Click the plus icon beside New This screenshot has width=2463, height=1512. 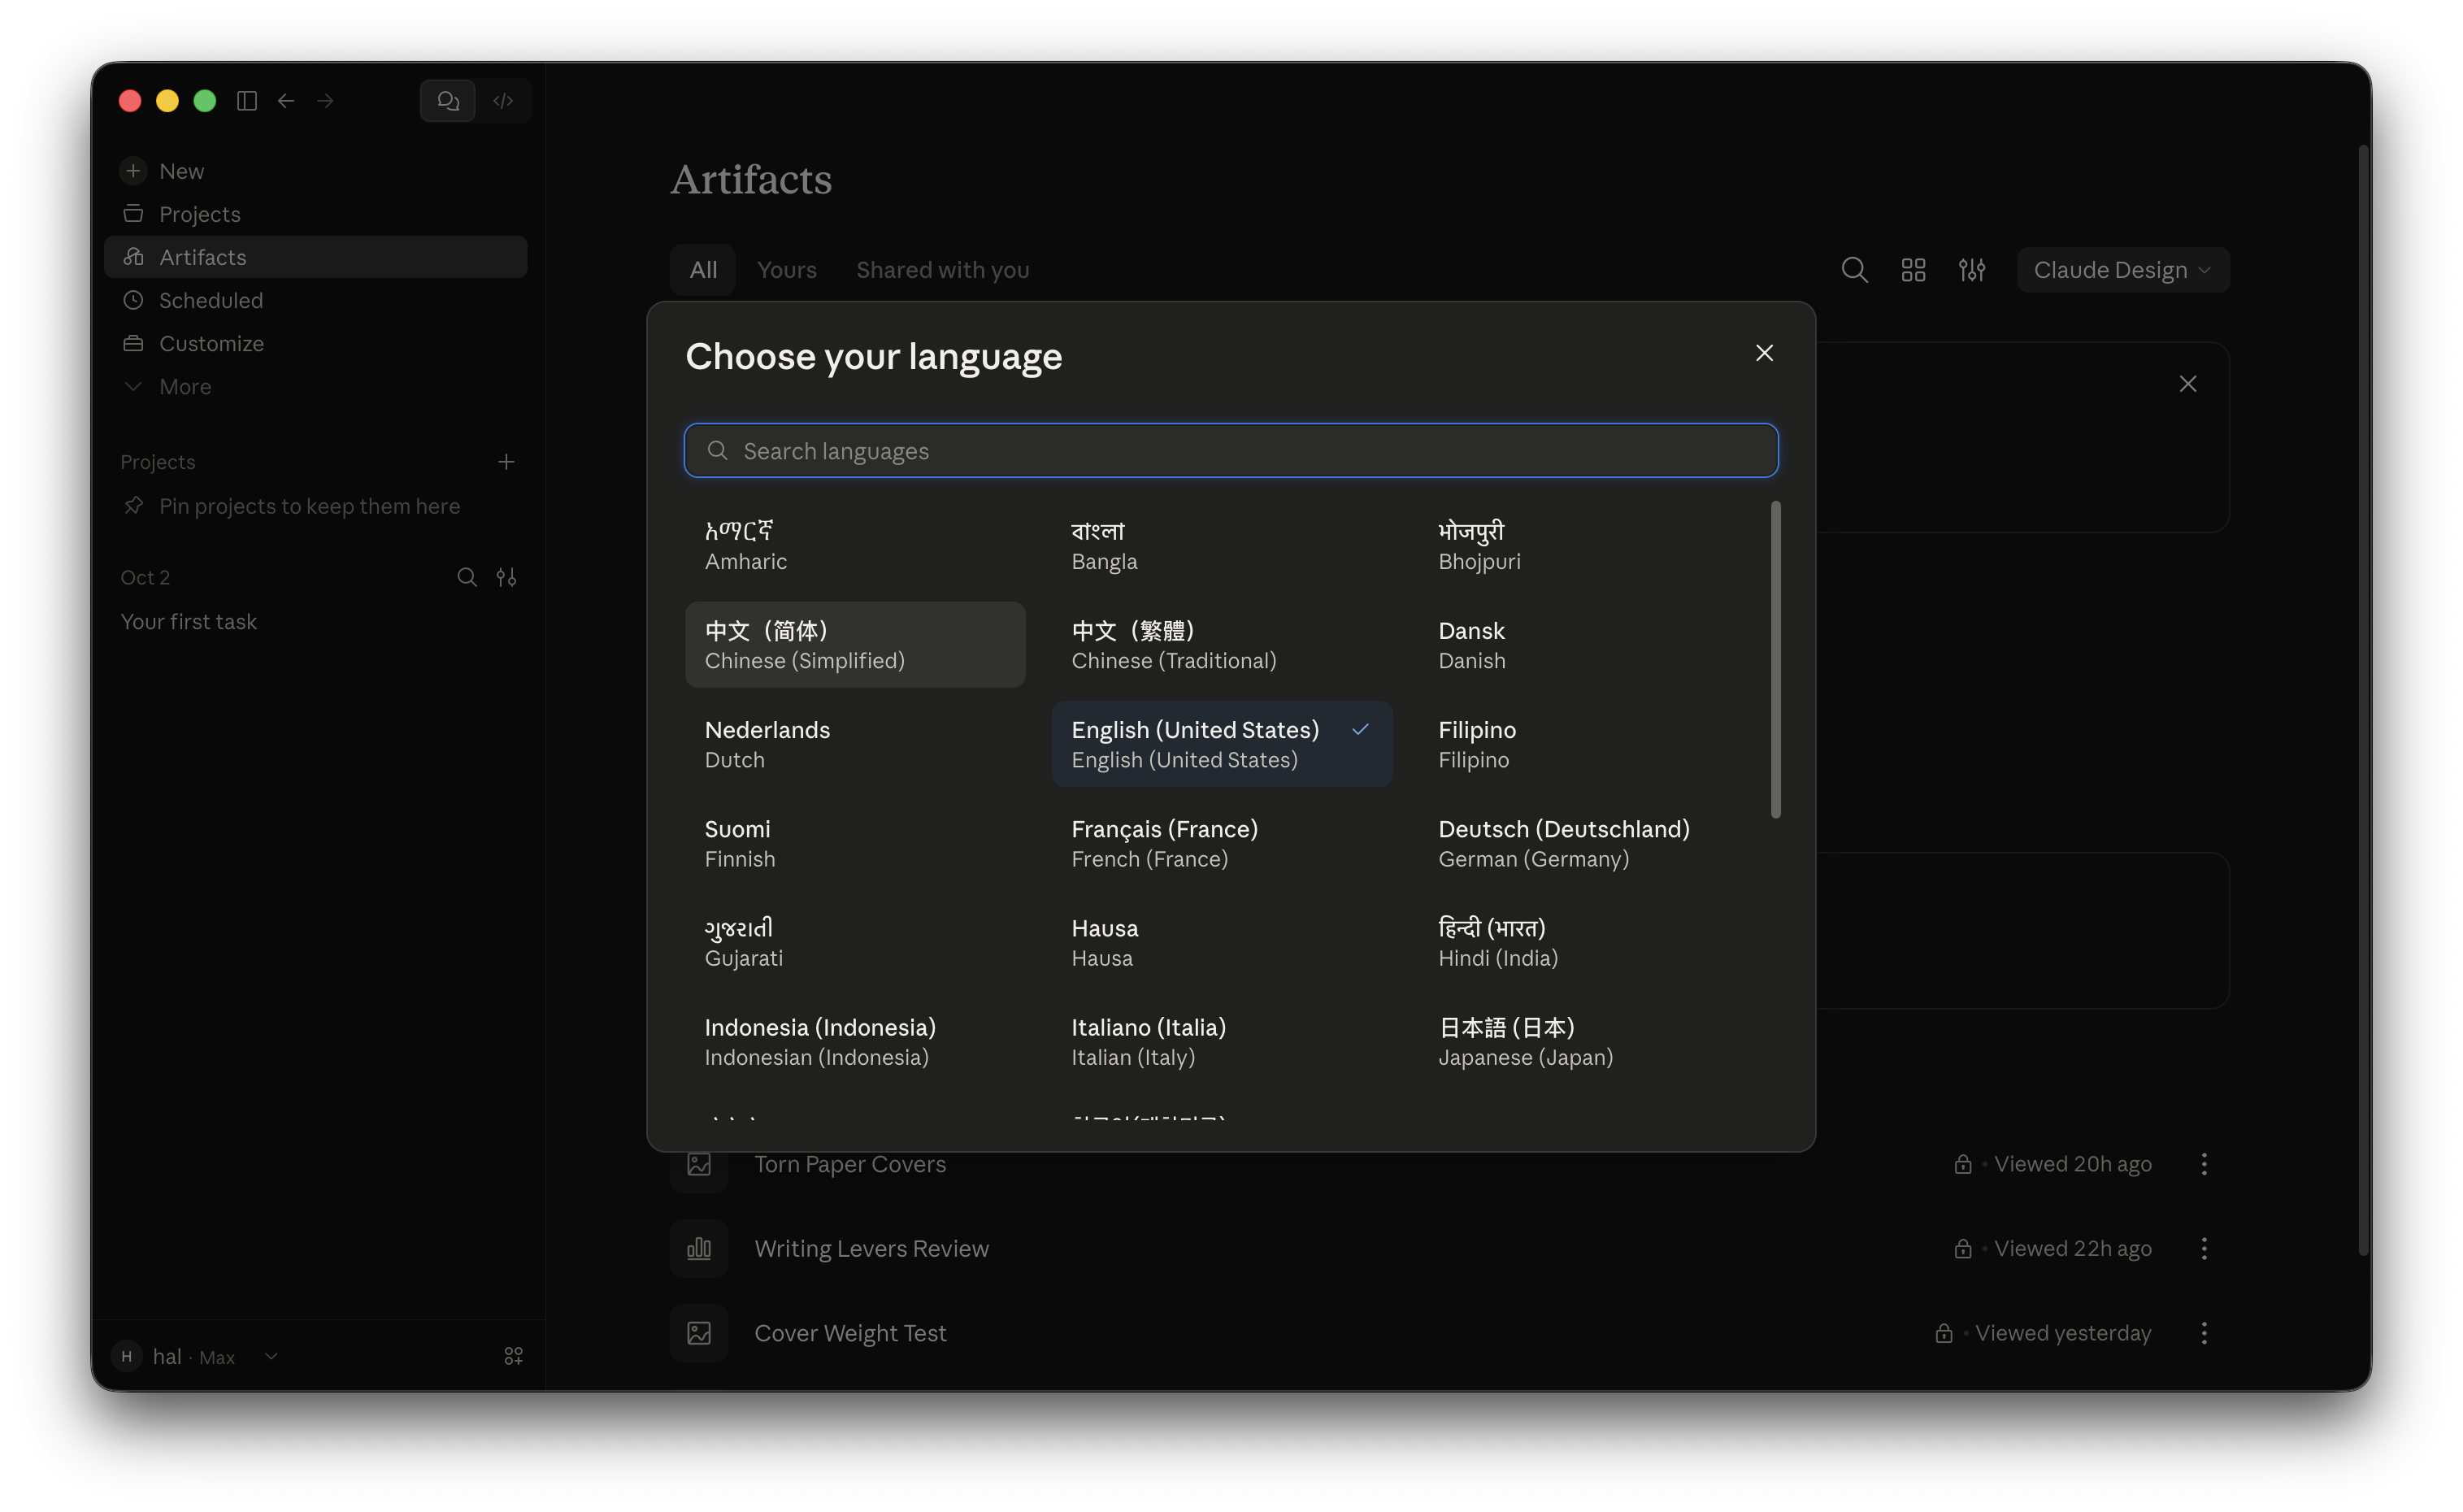[133, 171]
